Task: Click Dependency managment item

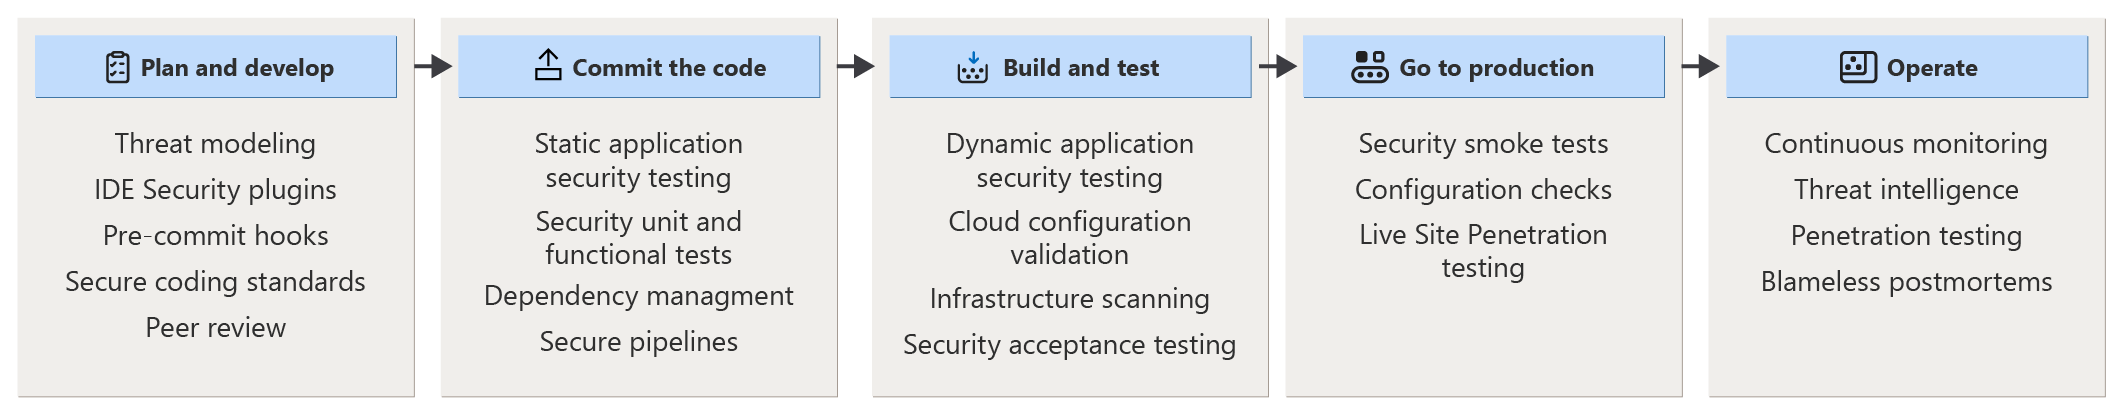Action: coord(638,296)
